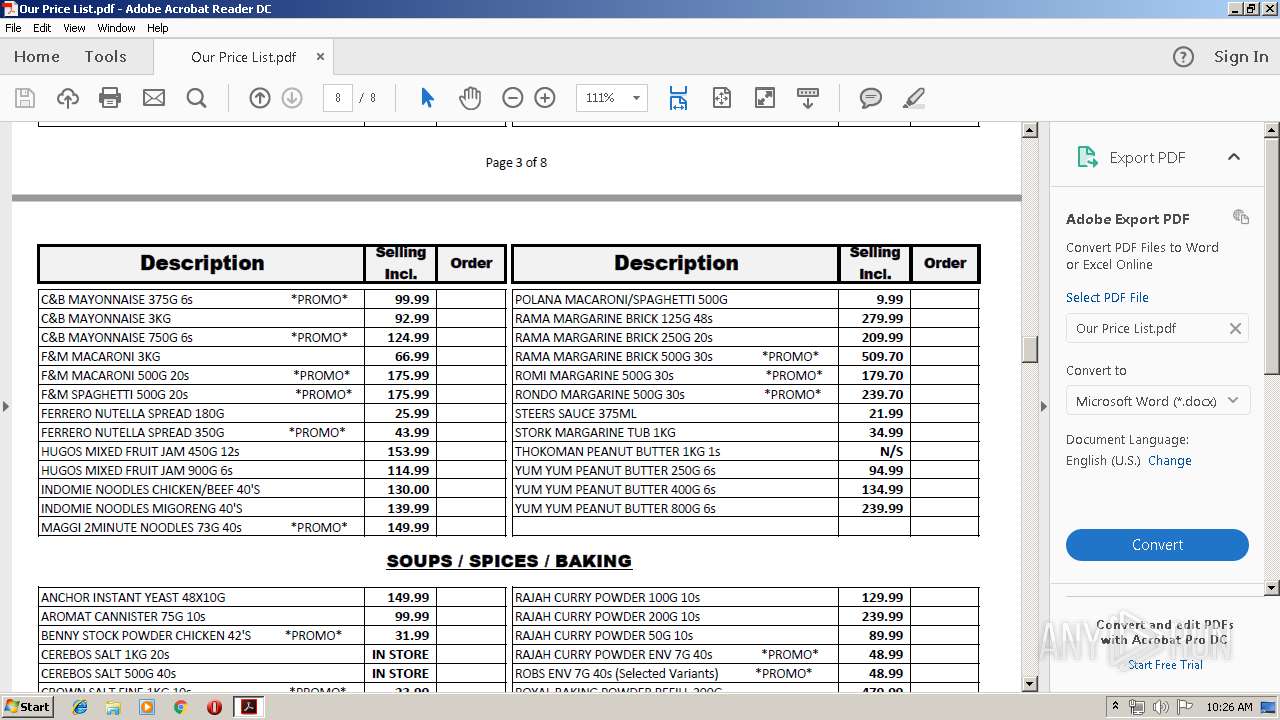
Task: Go to previous page arrow
Action: [x=260, y=98]
